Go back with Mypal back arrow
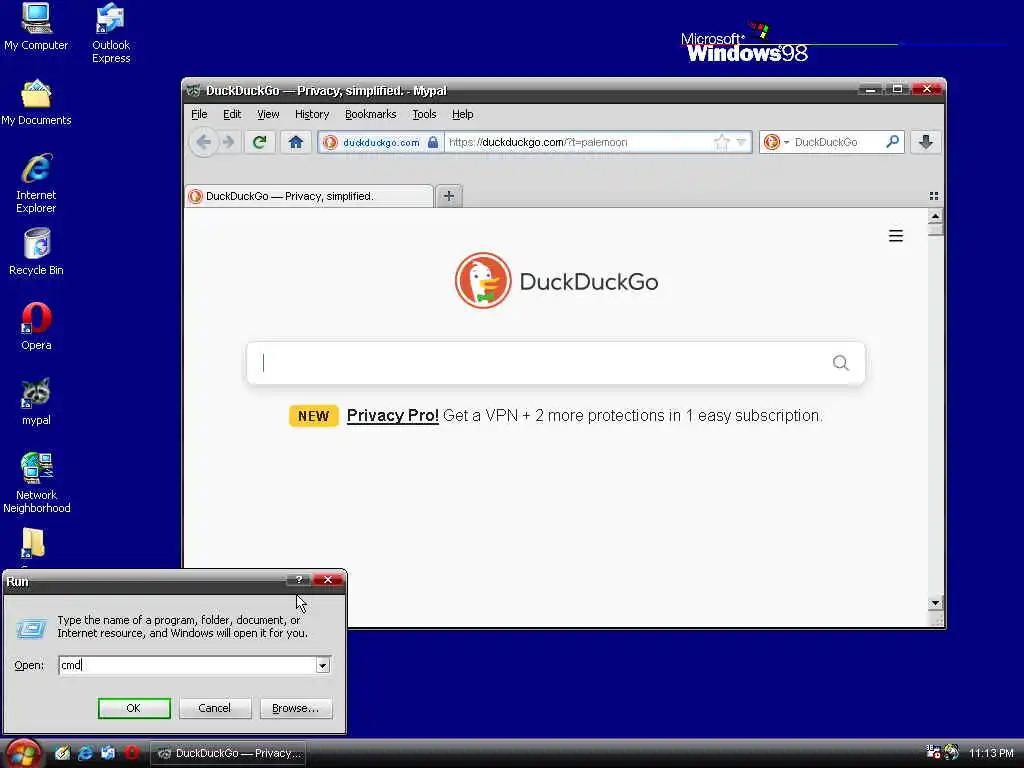This screenshot has height=768, width=1024. pos(204,142)
